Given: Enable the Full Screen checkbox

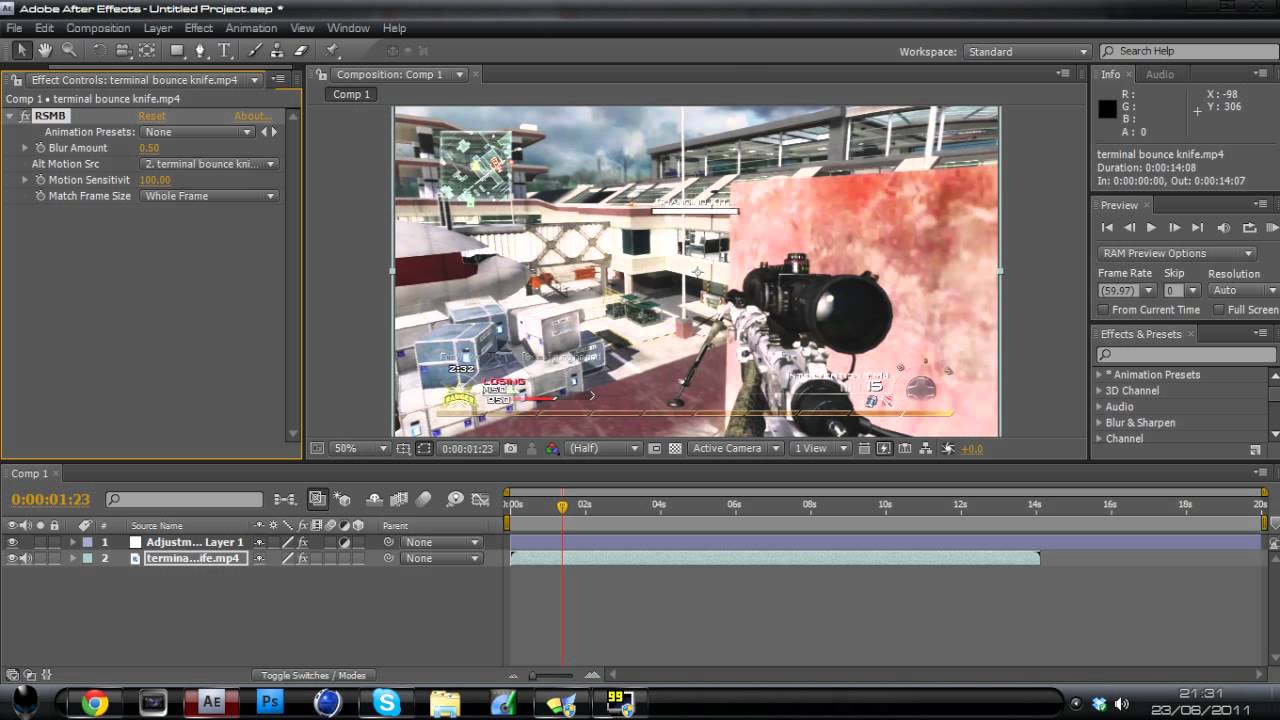Looking at the screenshot, I should [1218, 310].
